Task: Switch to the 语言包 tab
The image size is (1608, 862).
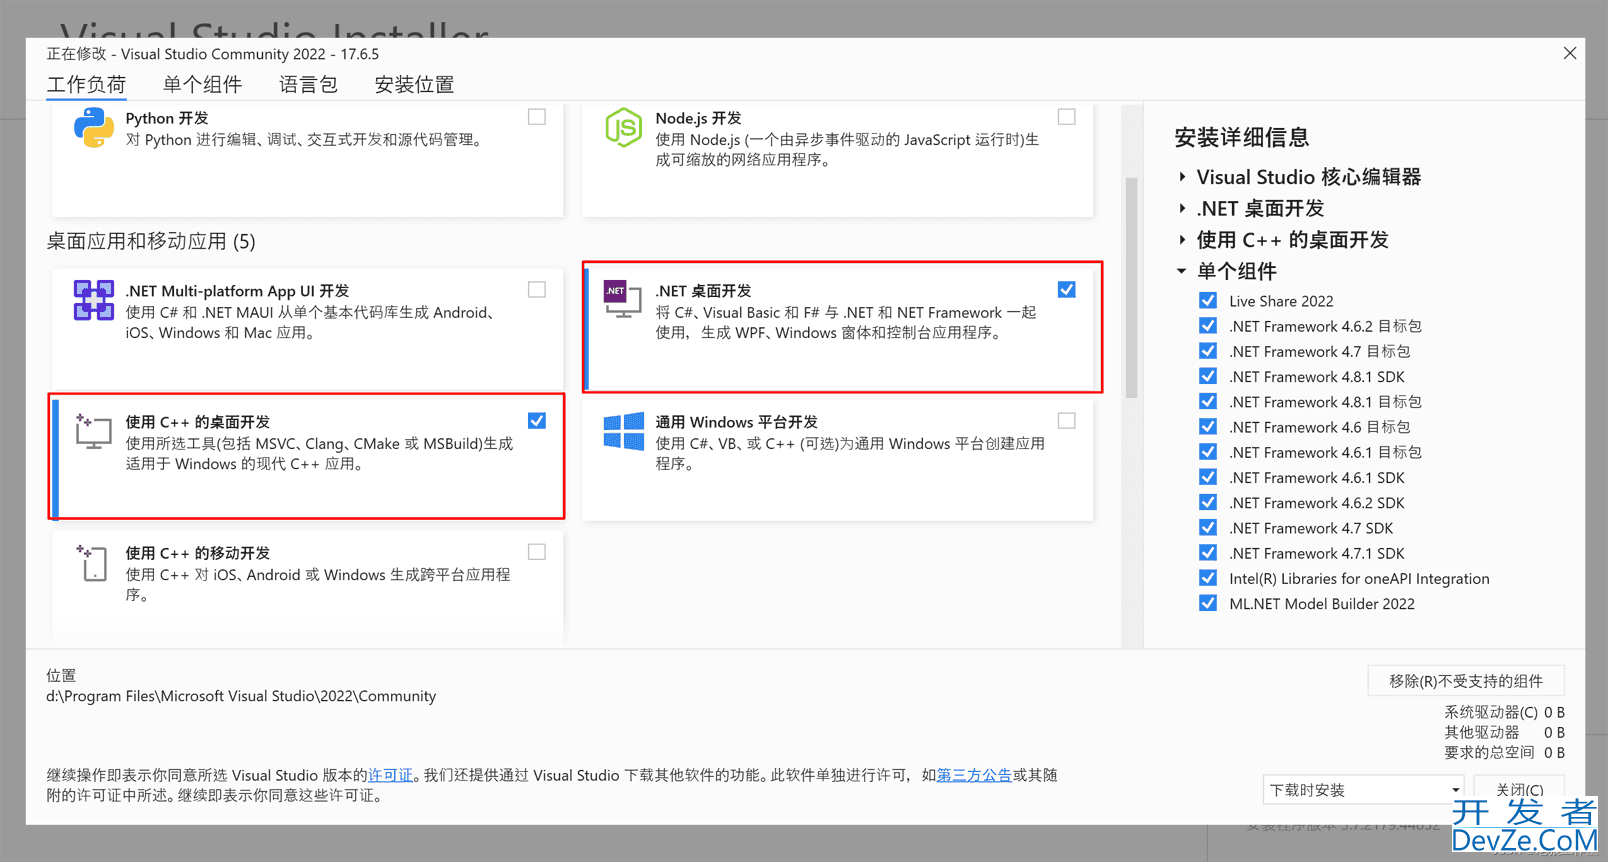Action: pyautogui.click(x=308, y=85)
